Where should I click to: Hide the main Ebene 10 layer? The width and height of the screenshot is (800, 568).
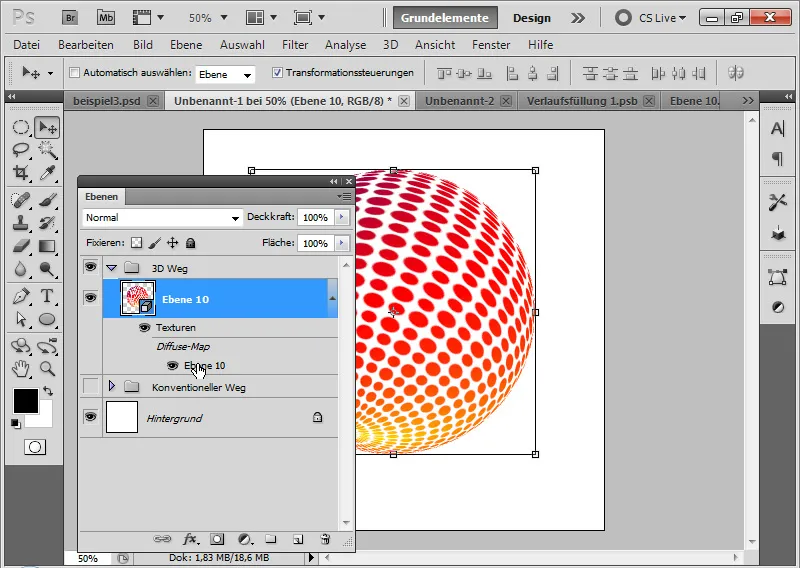coord(90,298)
